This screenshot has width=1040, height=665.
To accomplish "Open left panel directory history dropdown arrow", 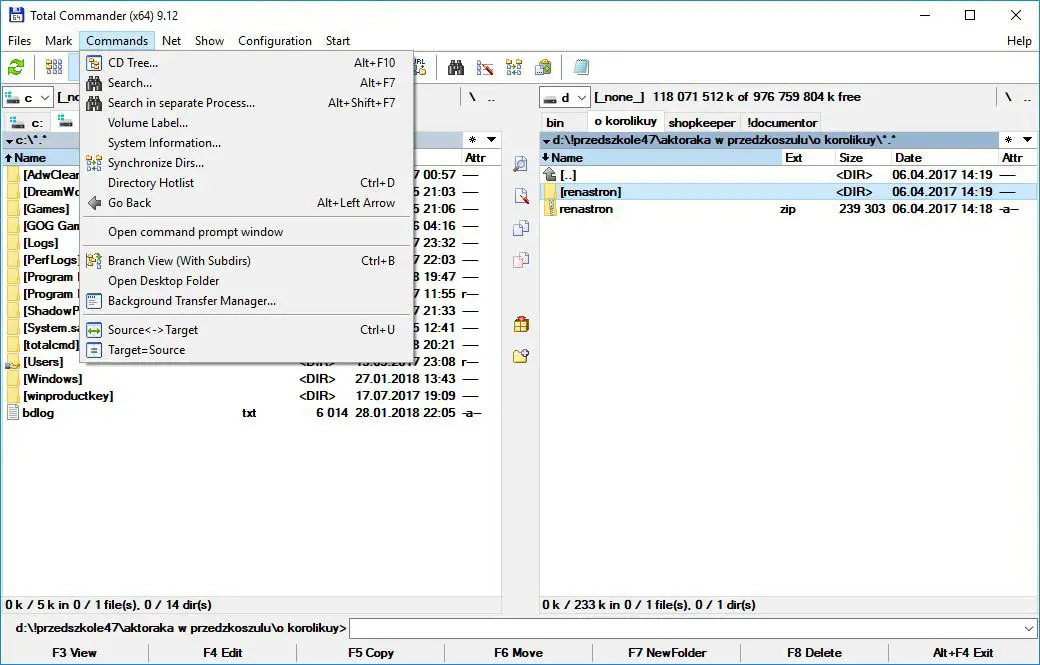I will pos(491,140).
